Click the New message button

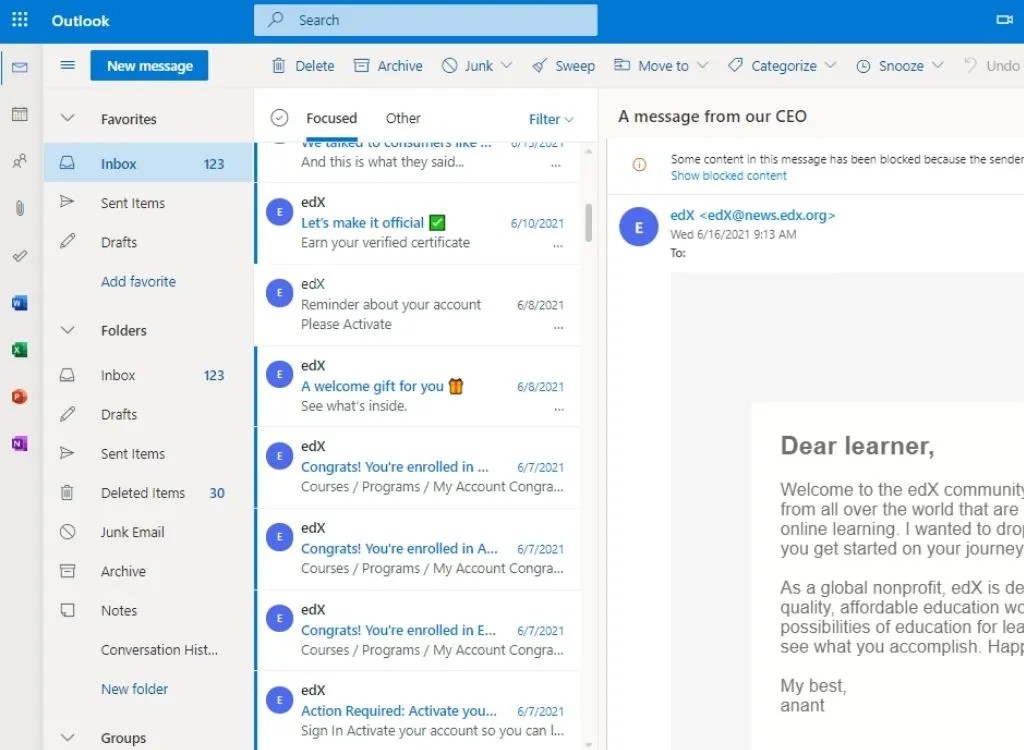[x=148, y=65]
